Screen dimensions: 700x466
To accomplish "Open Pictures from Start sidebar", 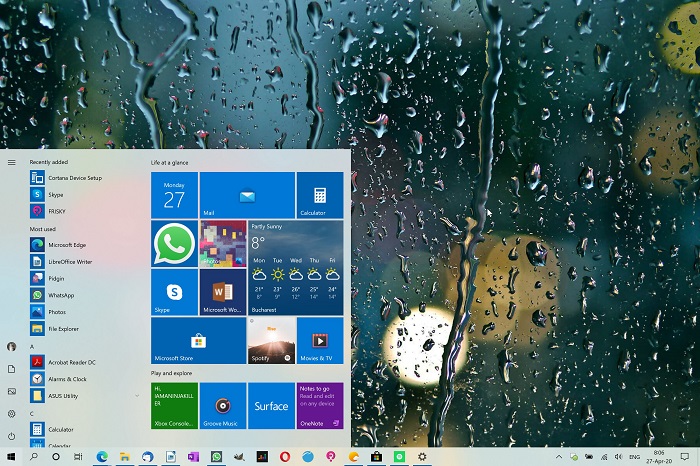I will pos(12,391).
